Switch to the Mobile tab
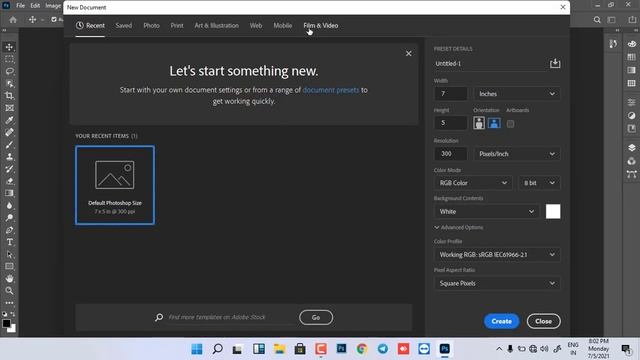 282,25
